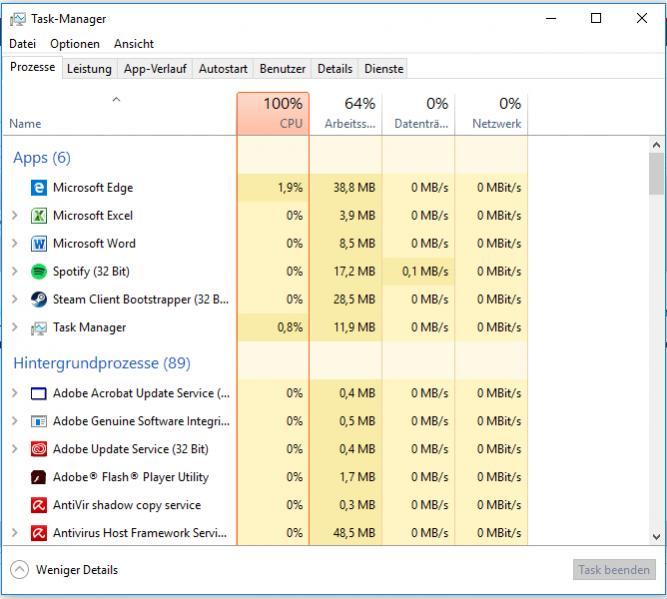Screen dimensions: 667x599
Task: Open the Autostart tab
Action: (223, 69)
